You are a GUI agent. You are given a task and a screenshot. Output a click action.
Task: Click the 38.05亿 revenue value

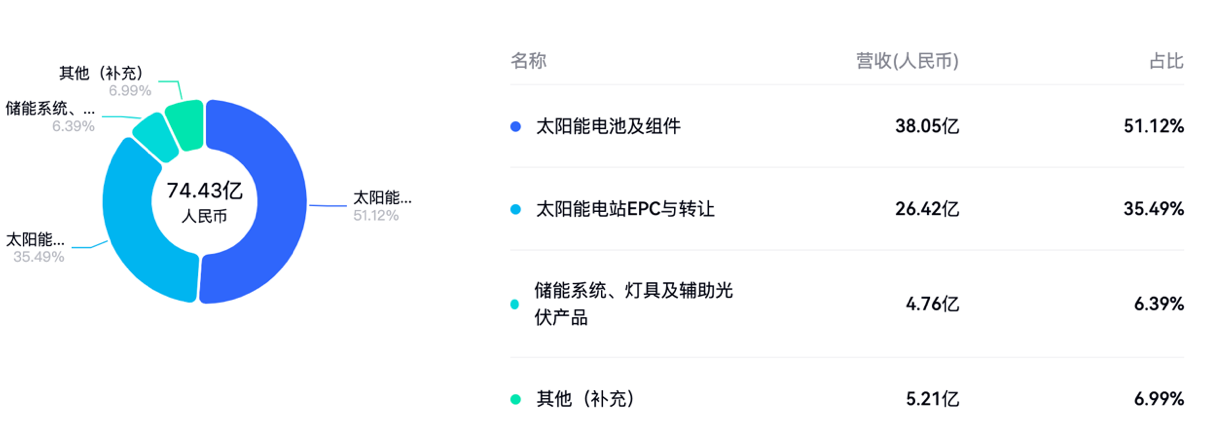tap(927, 127)
